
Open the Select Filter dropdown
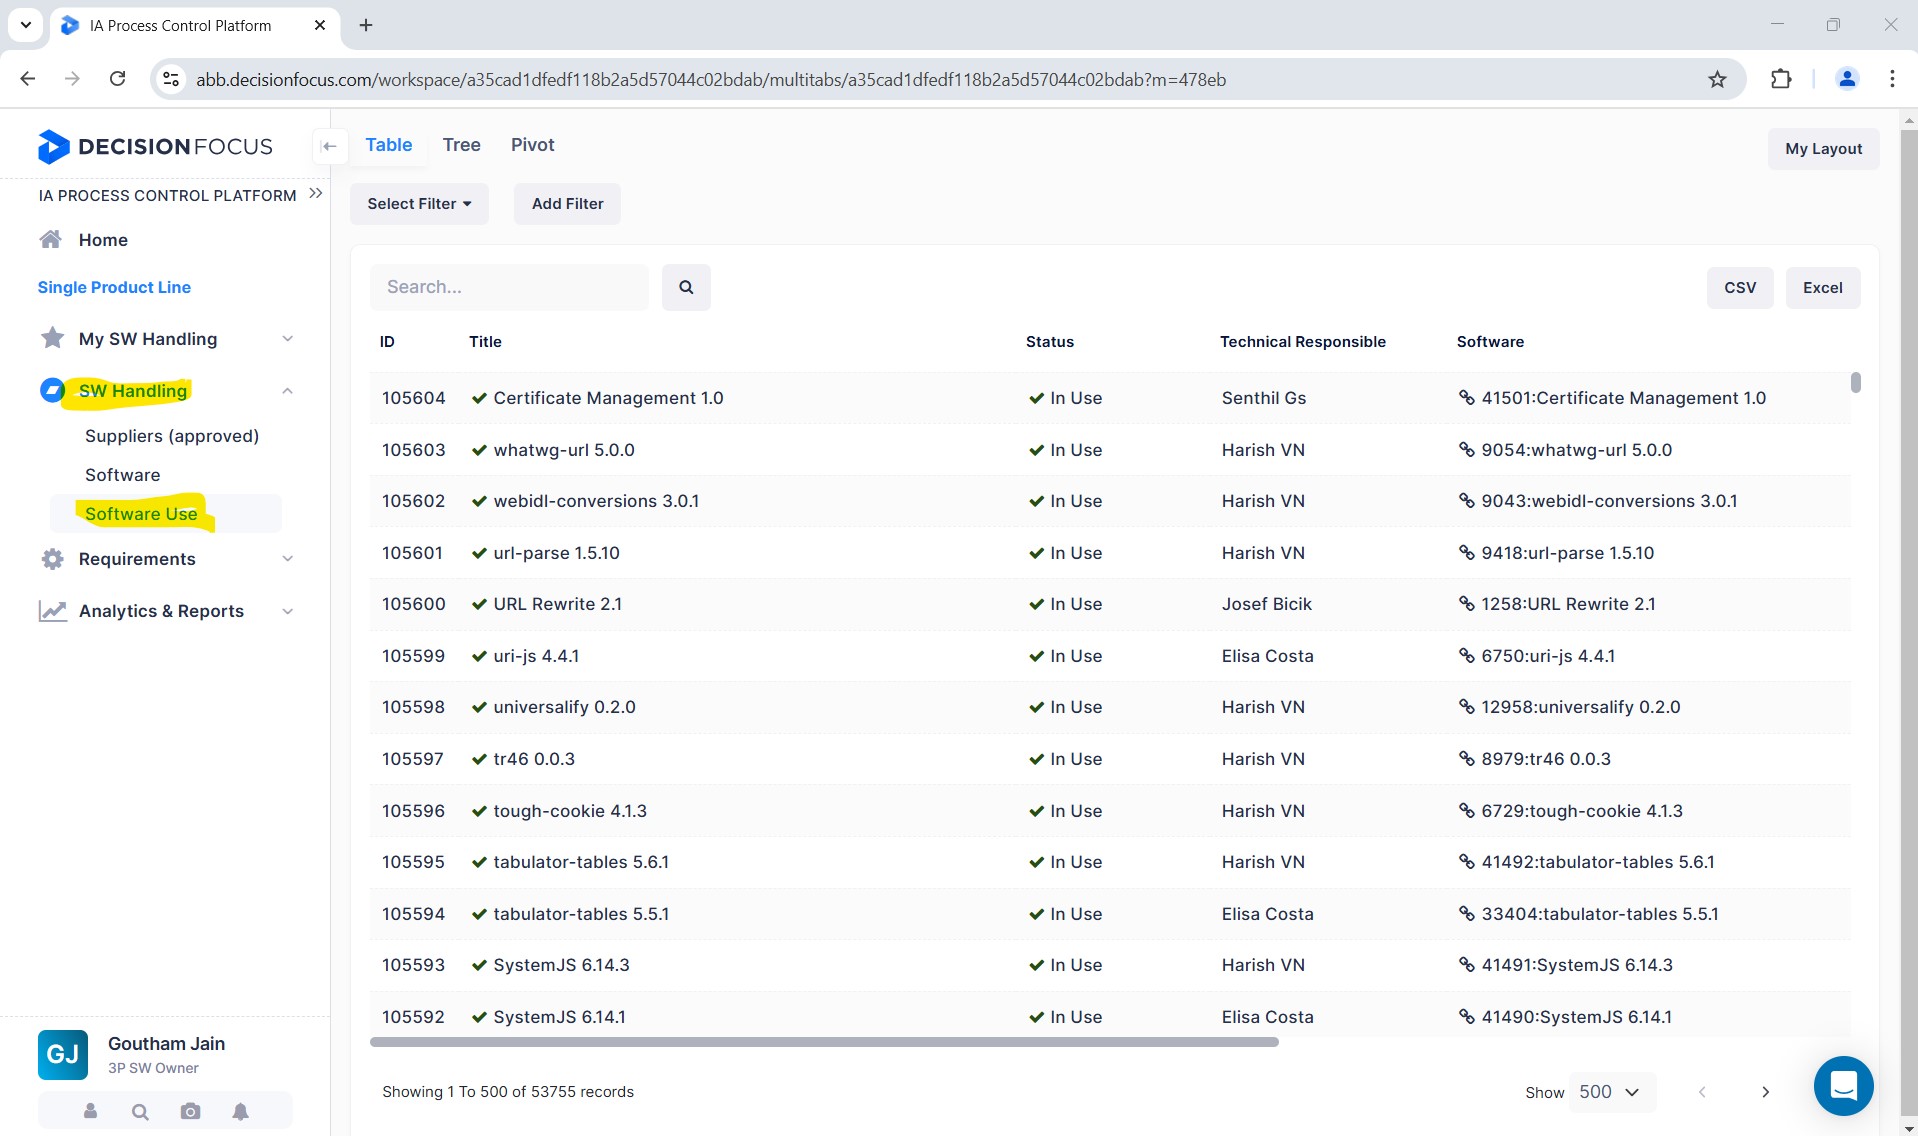[x=419, y=204]
